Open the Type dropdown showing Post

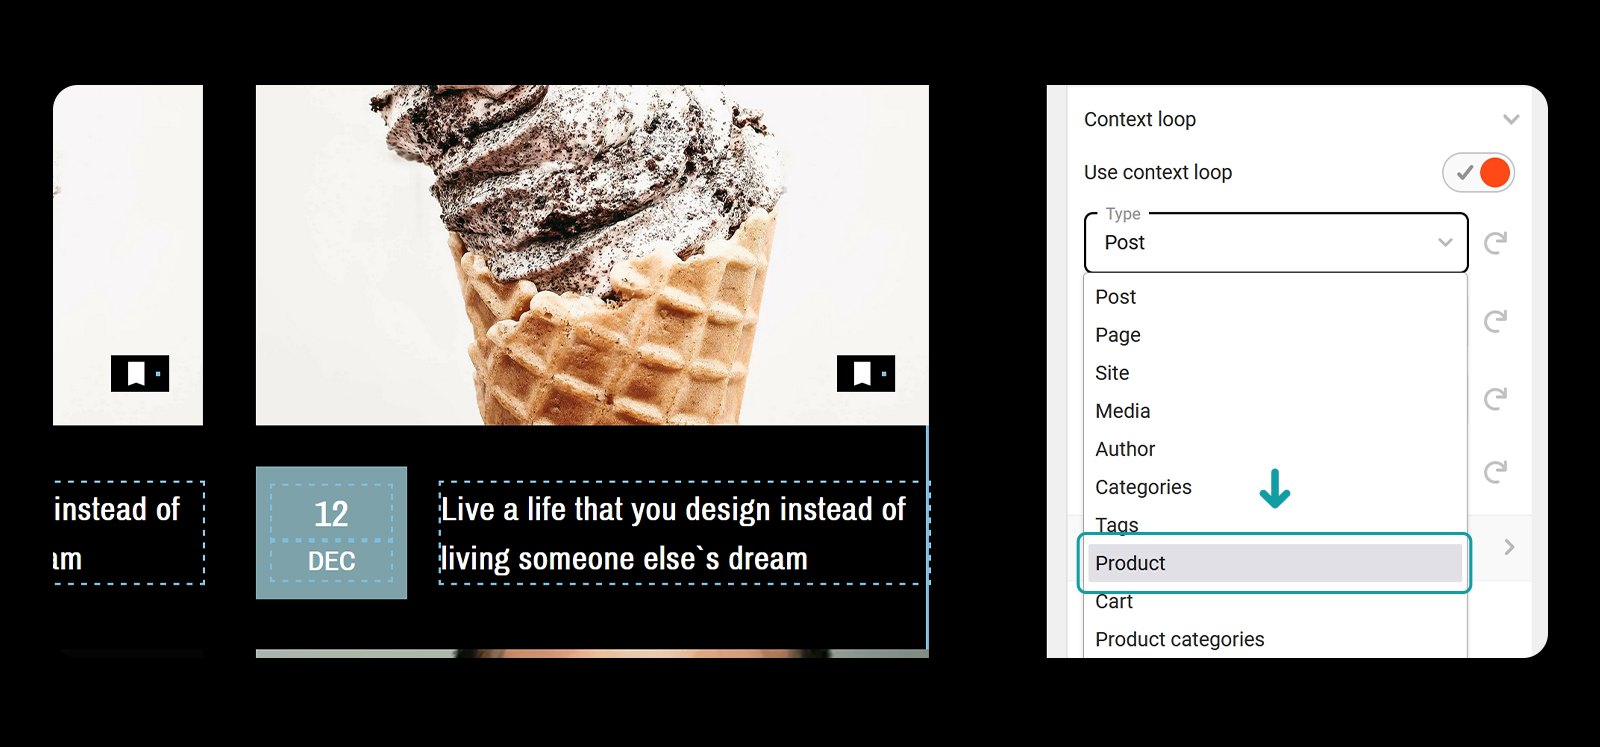point(1276,243)
